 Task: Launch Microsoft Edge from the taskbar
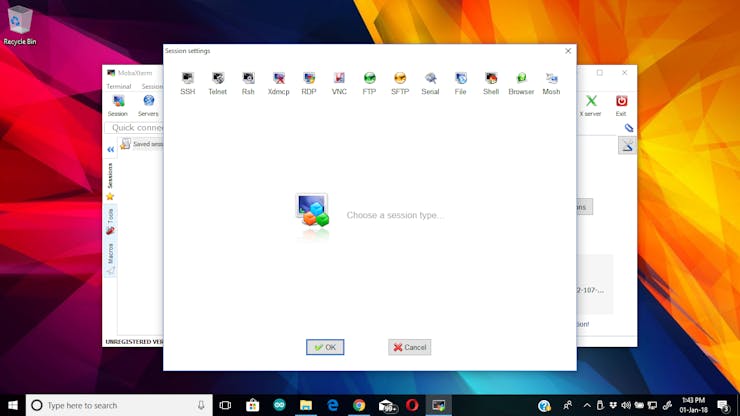333,405
